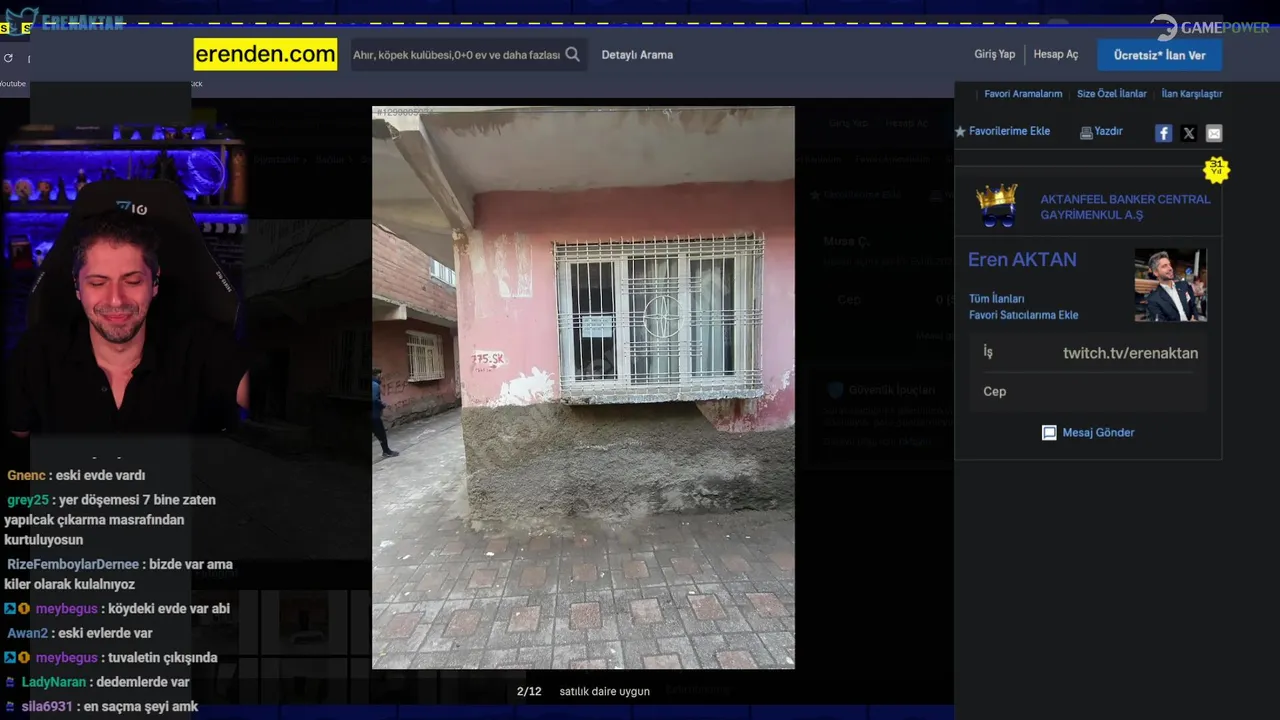Add listing via Favorilerime Ekle star
Screen dimensions: 1280x720
(960, 131)
